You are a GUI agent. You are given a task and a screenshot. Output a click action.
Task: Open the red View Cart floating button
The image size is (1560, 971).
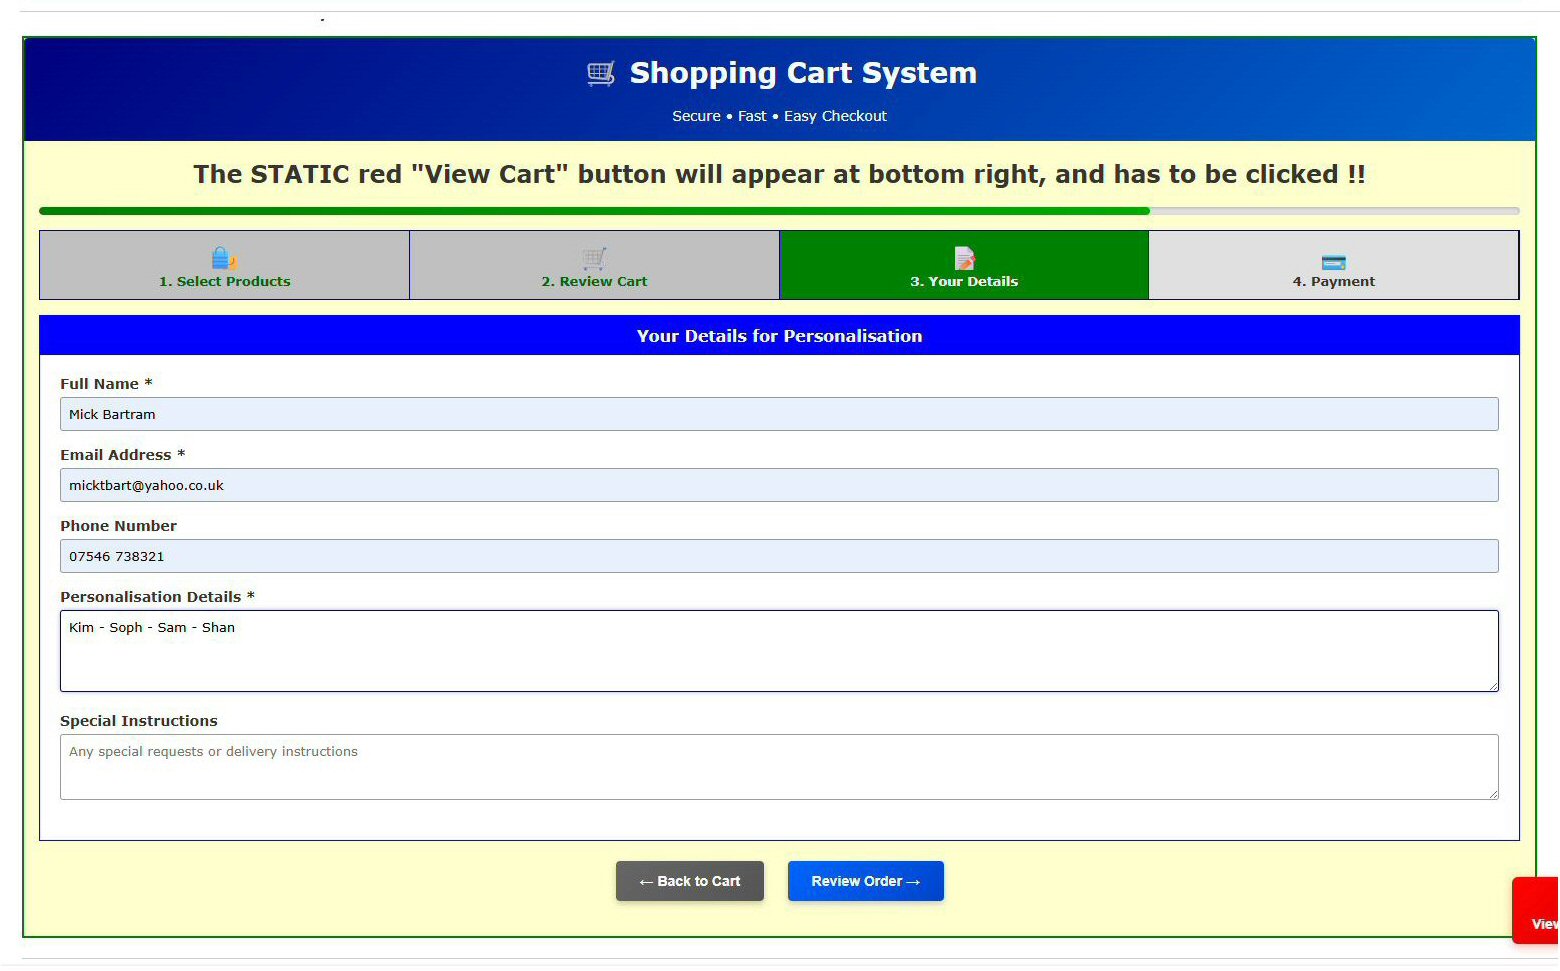tap(1537, 911)
